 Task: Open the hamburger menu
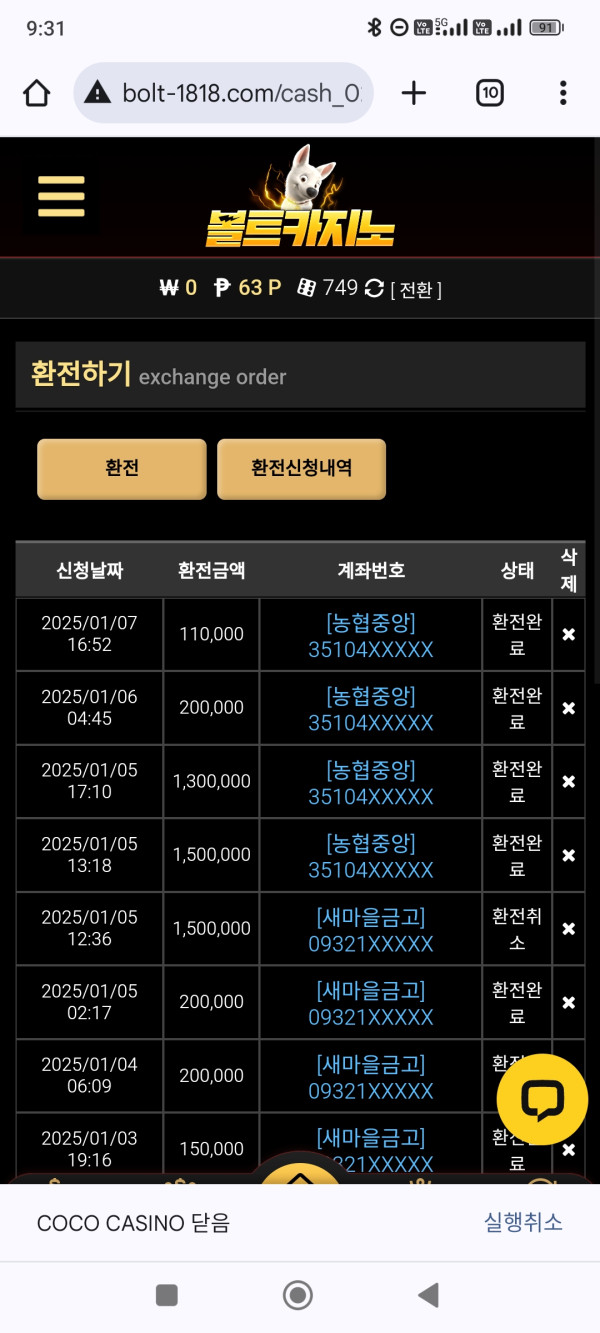(x=61, y=197)
